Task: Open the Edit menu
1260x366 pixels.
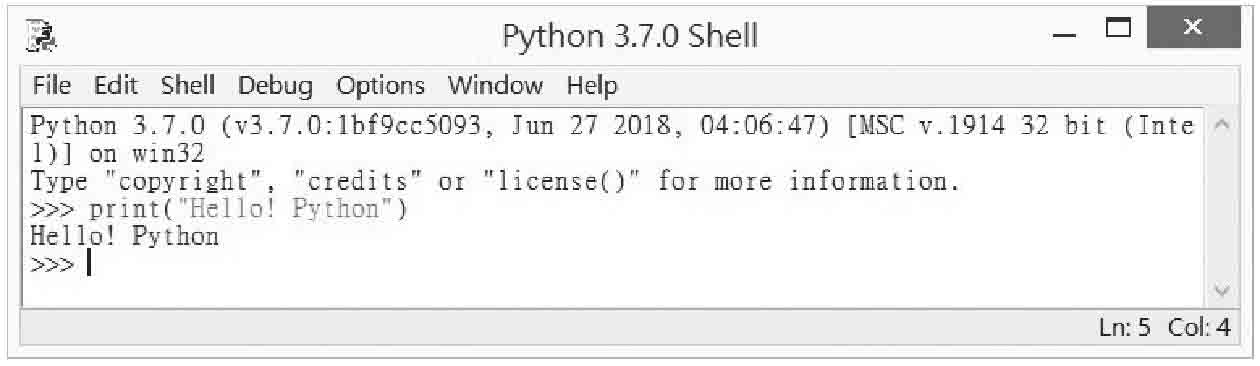Action: point(116,85)
